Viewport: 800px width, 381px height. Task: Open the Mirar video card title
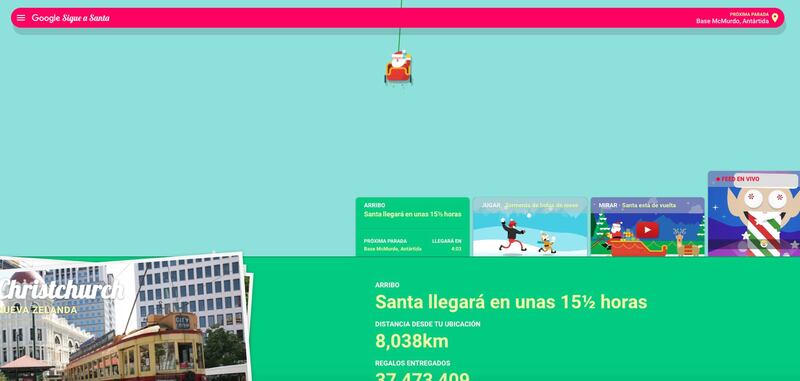(x=637, y=206)
